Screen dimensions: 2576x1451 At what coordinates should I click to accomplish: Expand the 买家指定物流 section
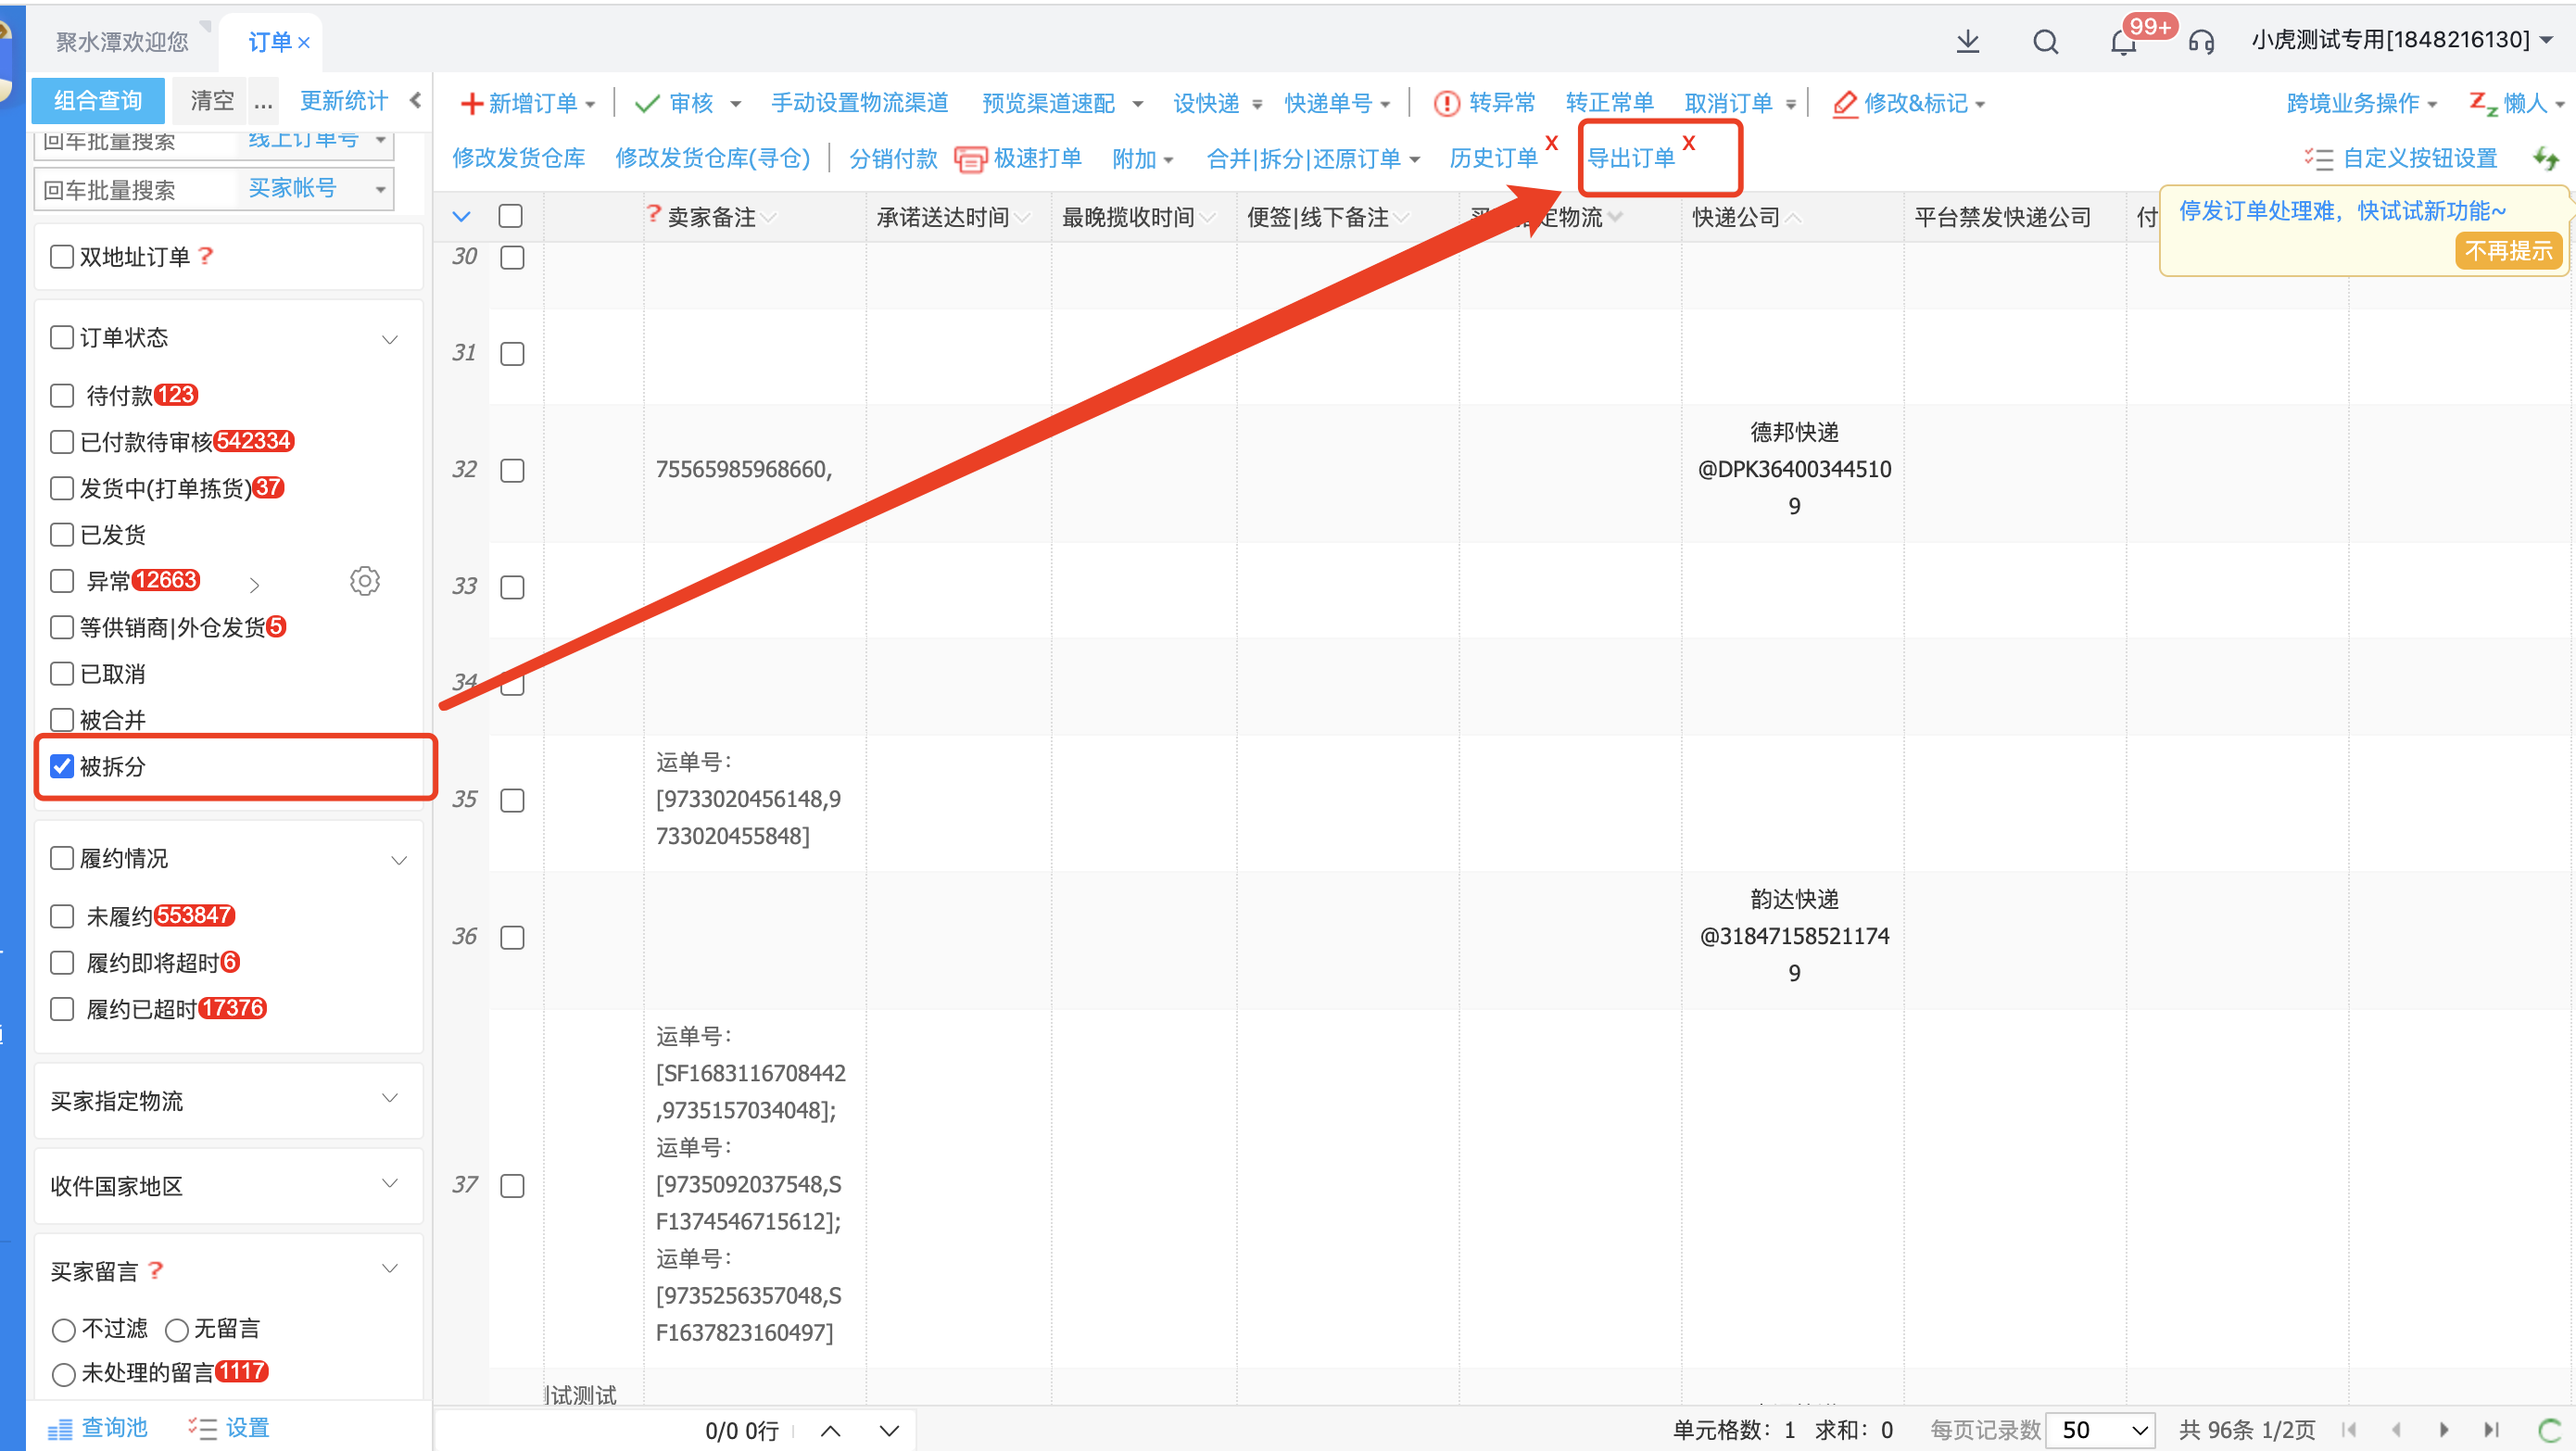pos(390,1099)
